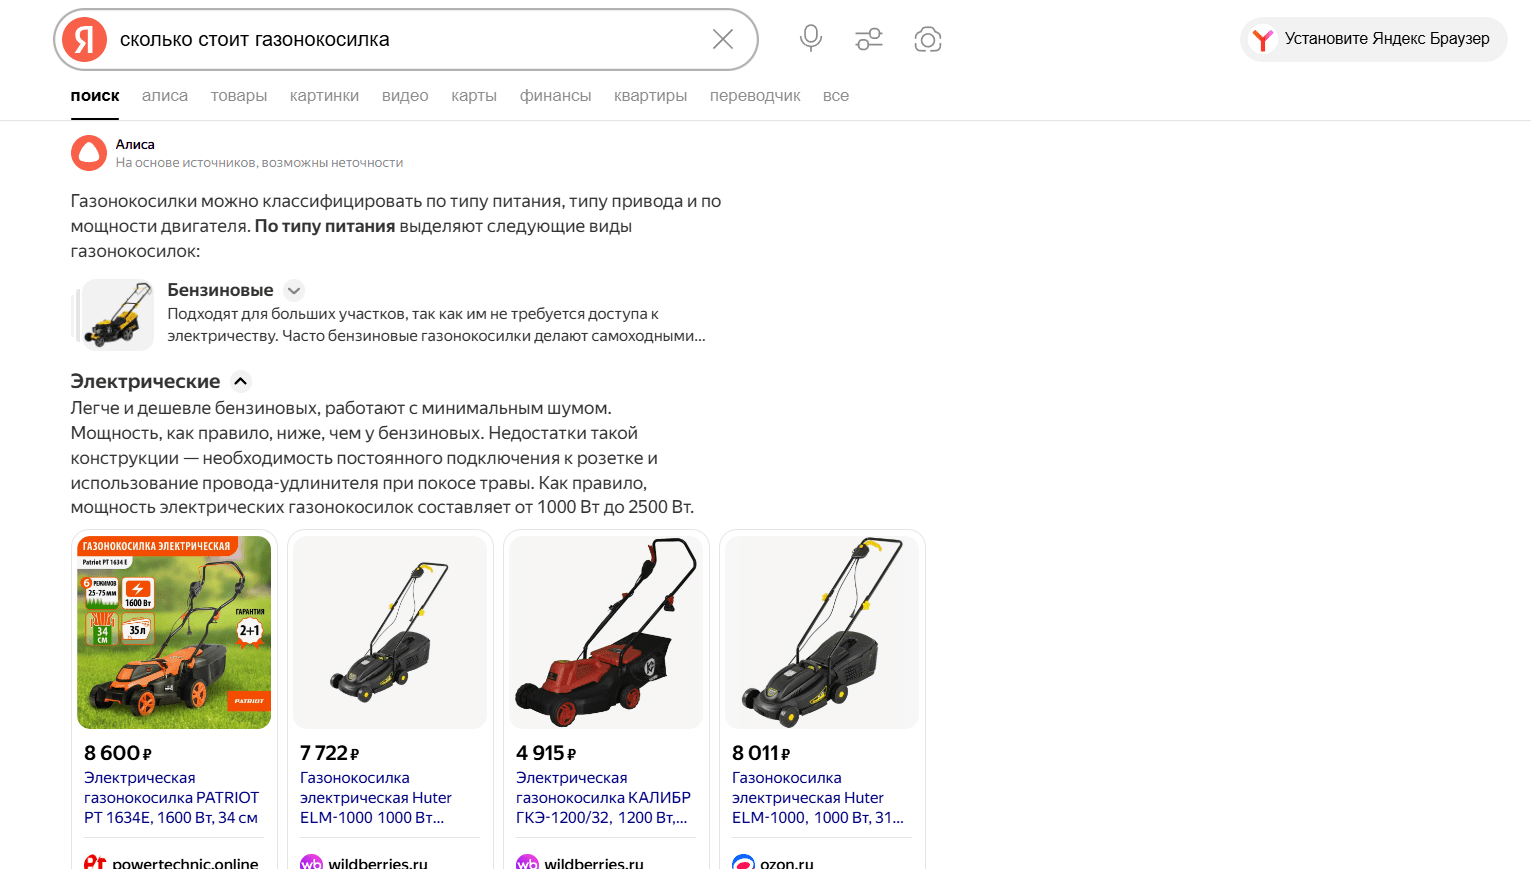Image resolution: width=1531 pixels, height=869 pixels.
Task: Clear the search query with X icon
Action: (723, 39)
